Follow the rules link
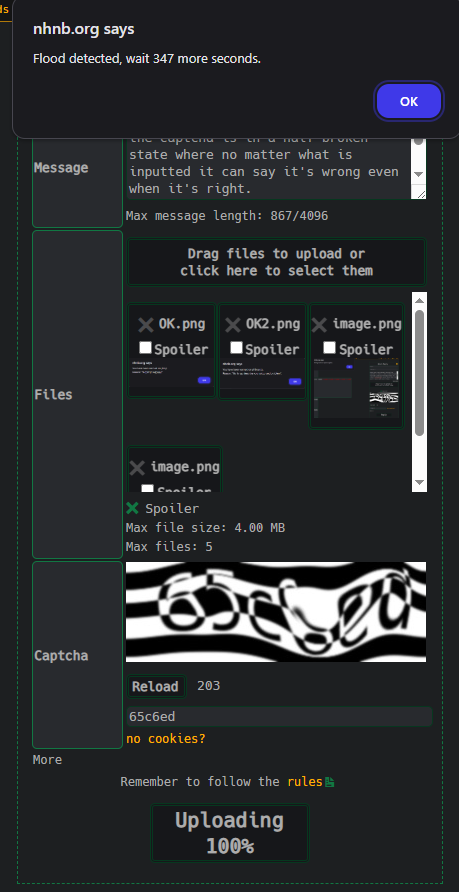 [304, 782]
